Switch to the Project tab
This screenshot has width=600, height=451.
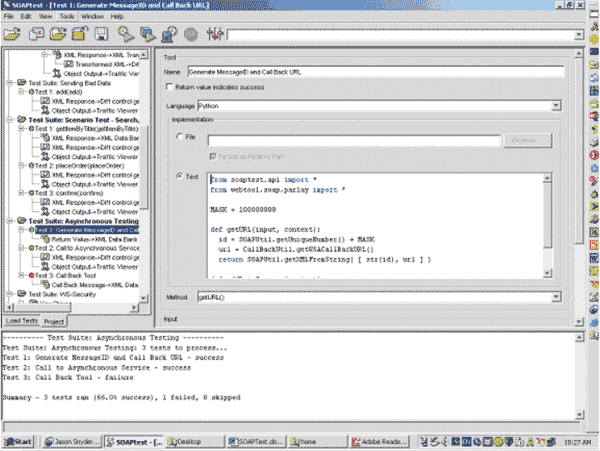click(x=54, y=321)
